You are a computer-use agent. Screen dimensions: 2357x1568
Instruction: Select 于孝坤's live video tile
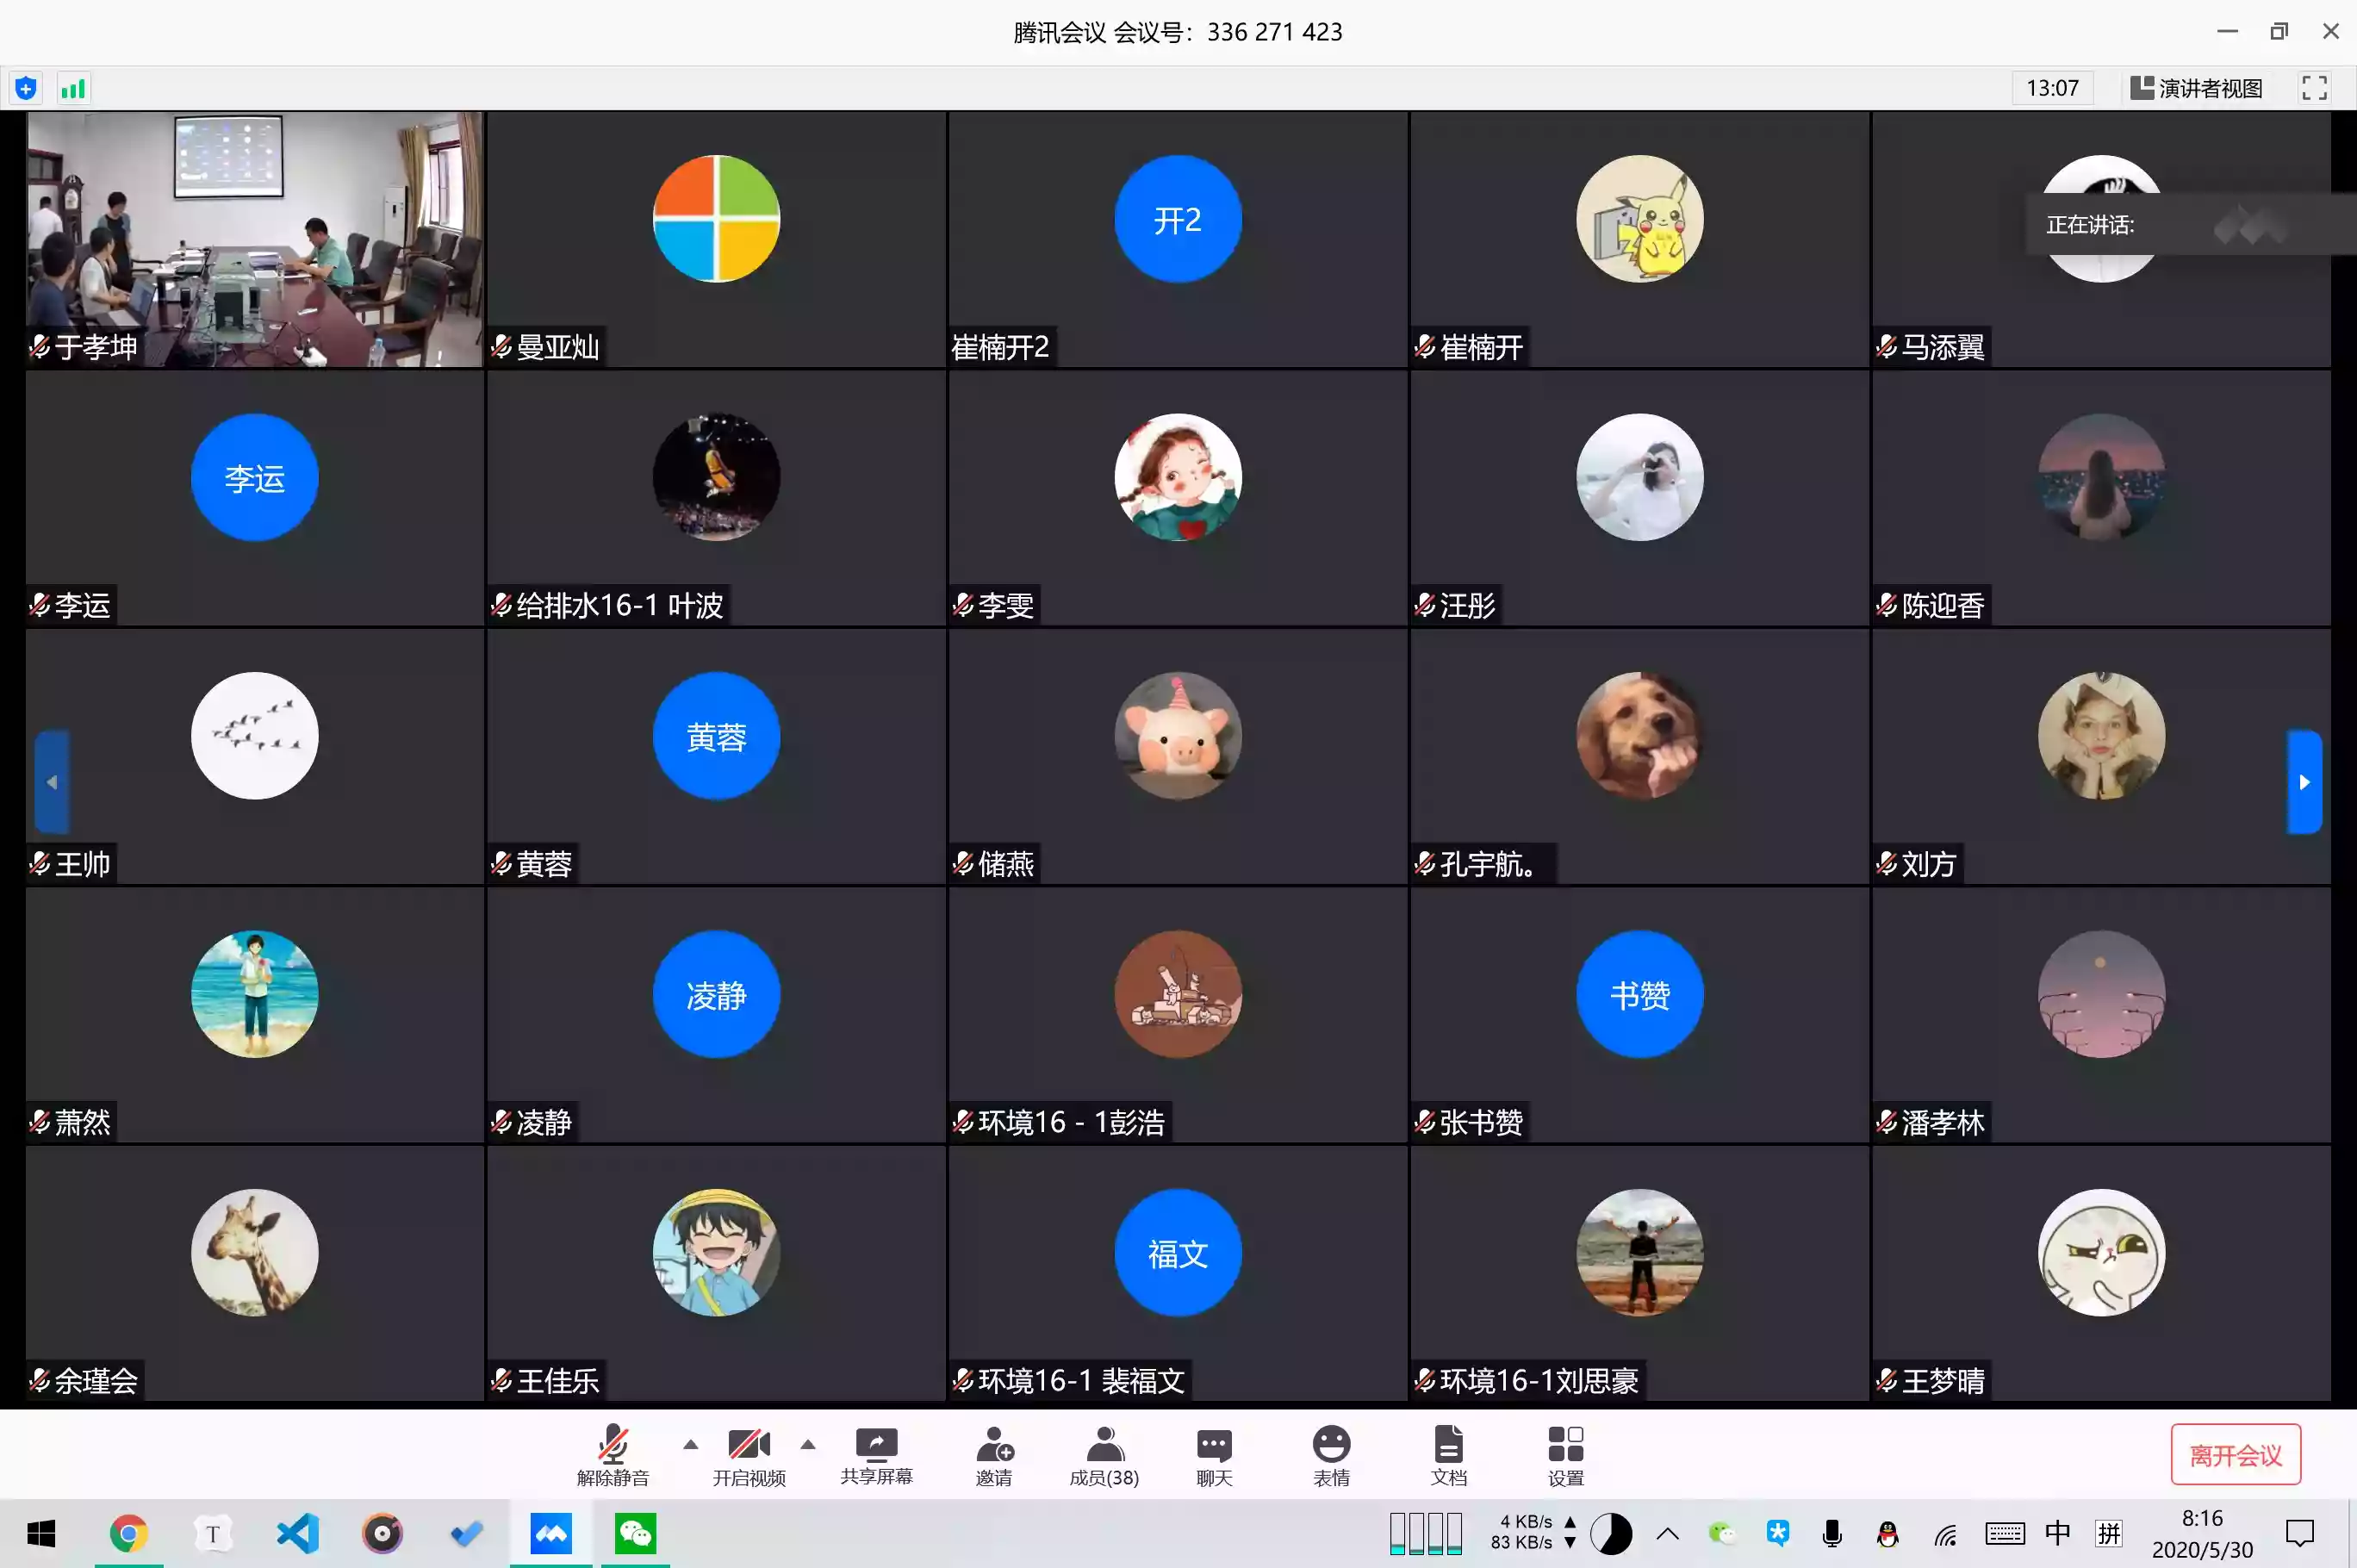pyautogui.click(x=255, y=239)
